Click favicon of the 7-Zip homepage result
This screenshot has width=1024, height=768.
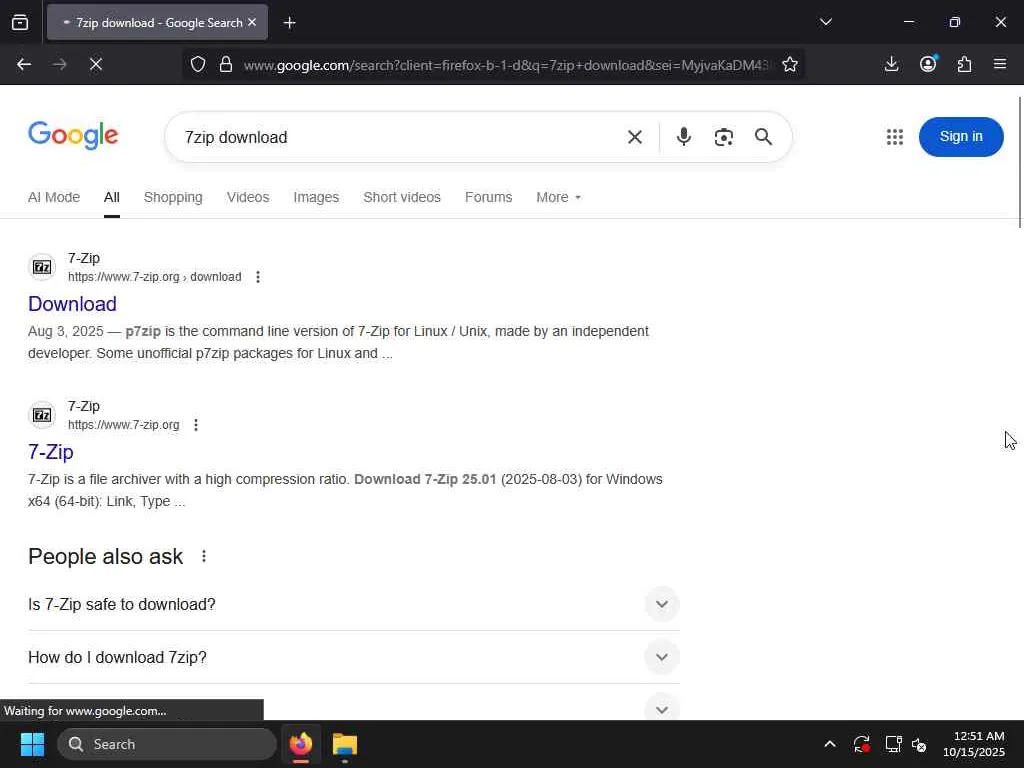click(42, 415)
